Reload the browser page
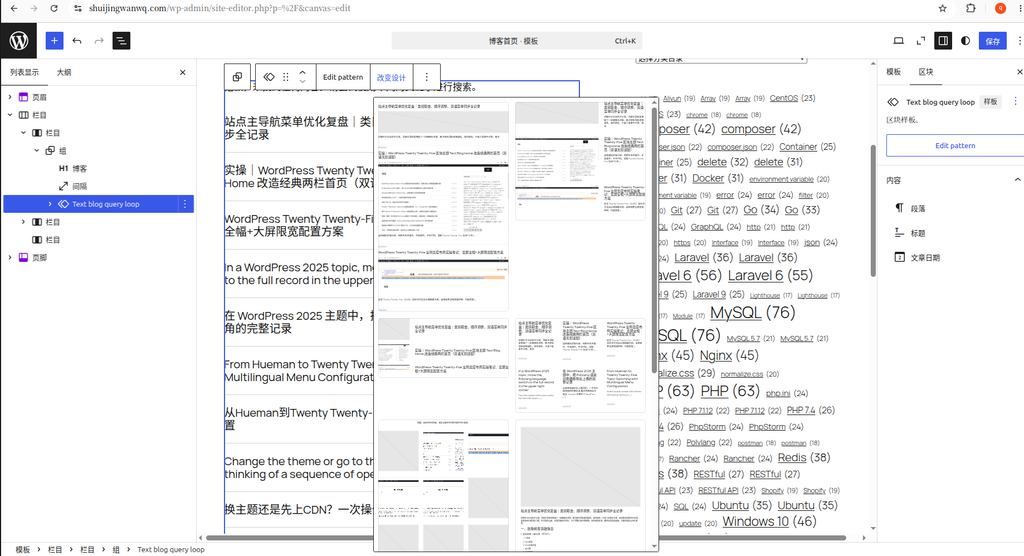This screenshot has height=556, width=1024. coord(54,8)
